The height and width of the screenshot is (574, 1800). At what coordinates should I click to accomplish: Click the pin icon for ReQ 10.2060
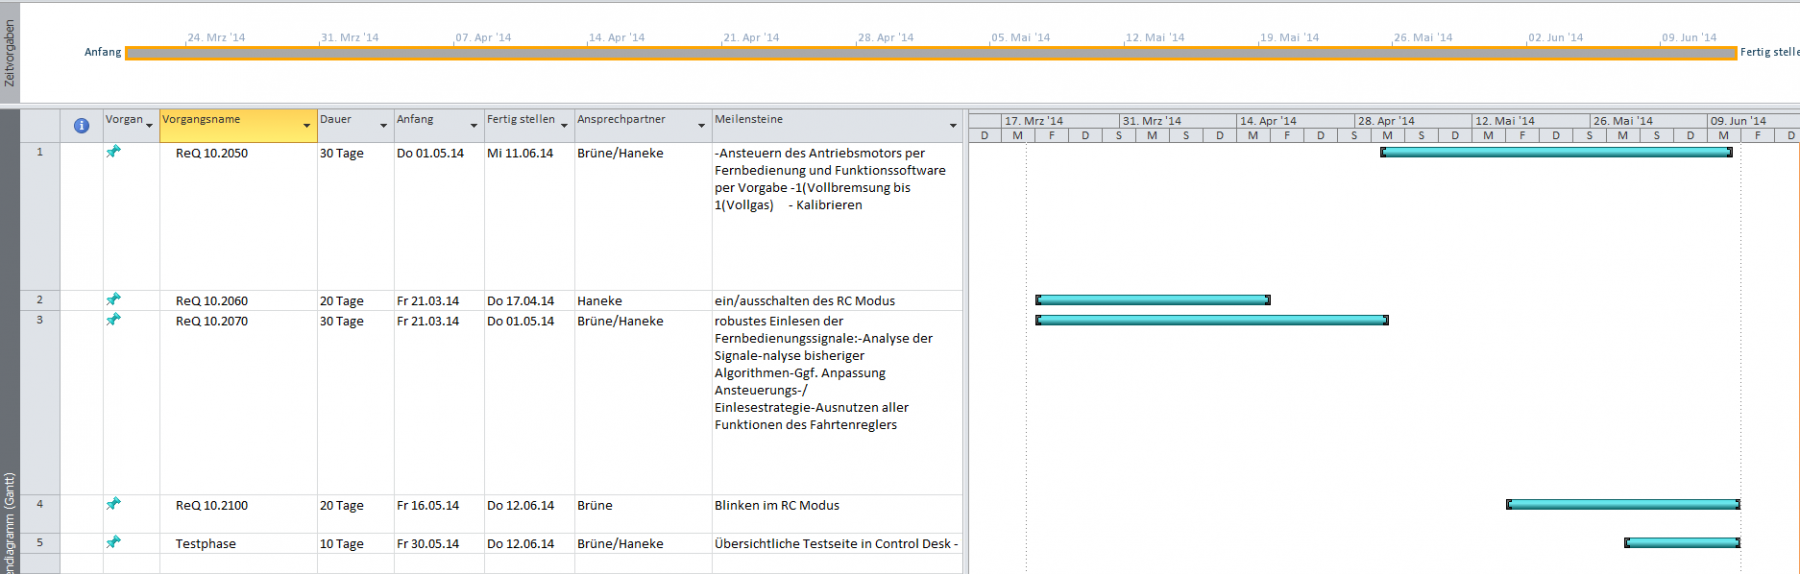click(113, 300)
